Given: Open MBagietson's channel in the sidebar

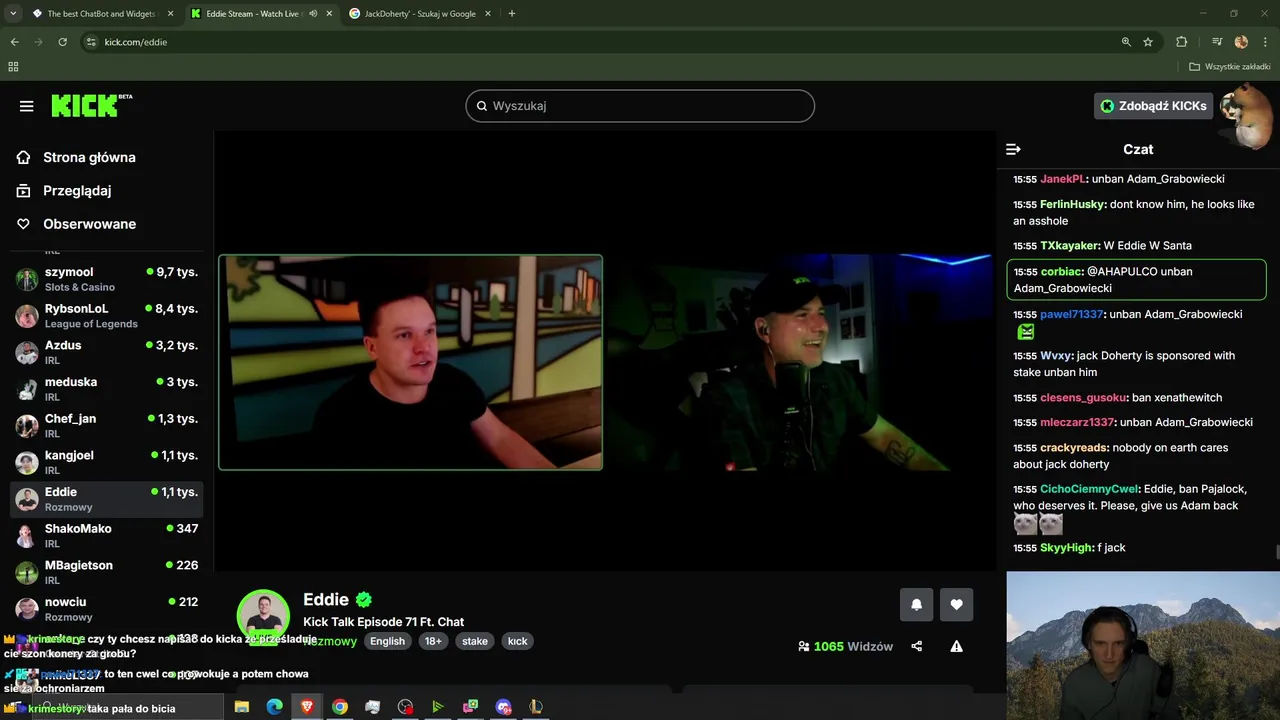Looking at the screenshot, I should click(107, 572).
